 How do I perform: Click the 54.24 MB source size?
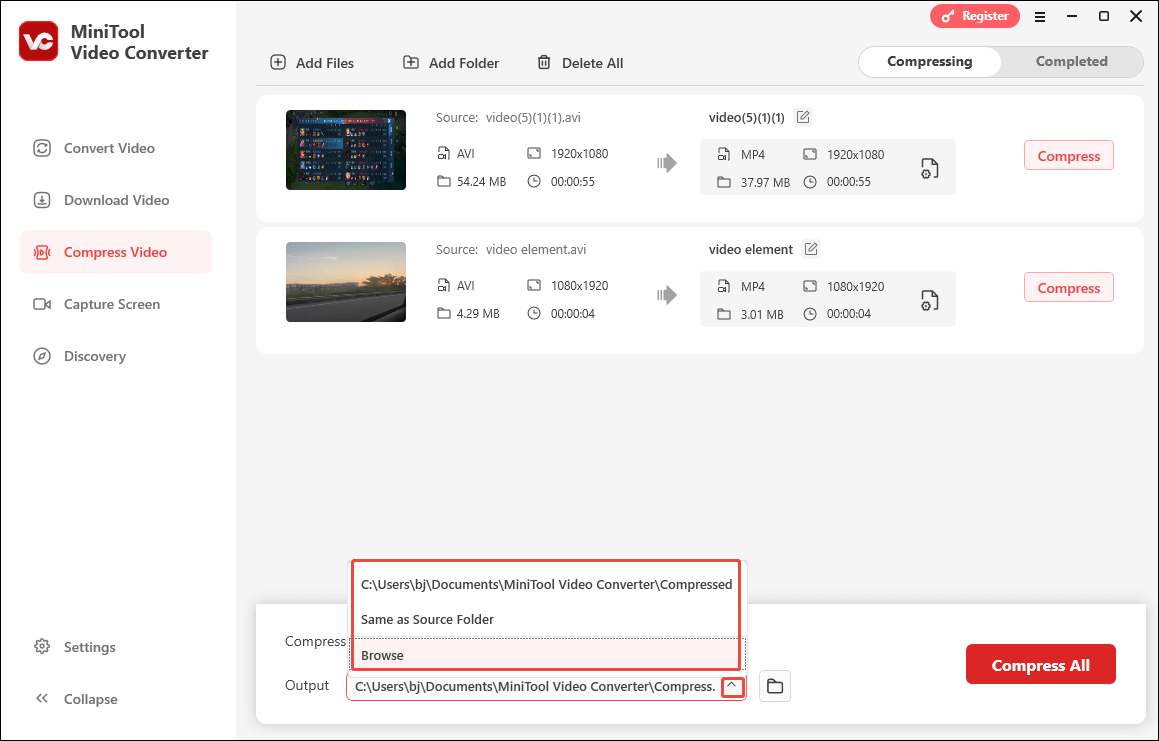pyautogui.click(x=481, y=181)
